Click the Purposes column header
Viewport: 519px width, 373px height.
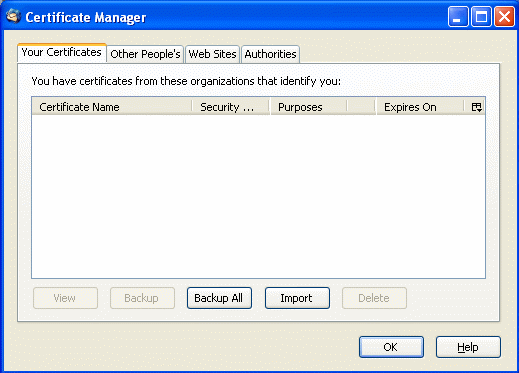[309, 107]
